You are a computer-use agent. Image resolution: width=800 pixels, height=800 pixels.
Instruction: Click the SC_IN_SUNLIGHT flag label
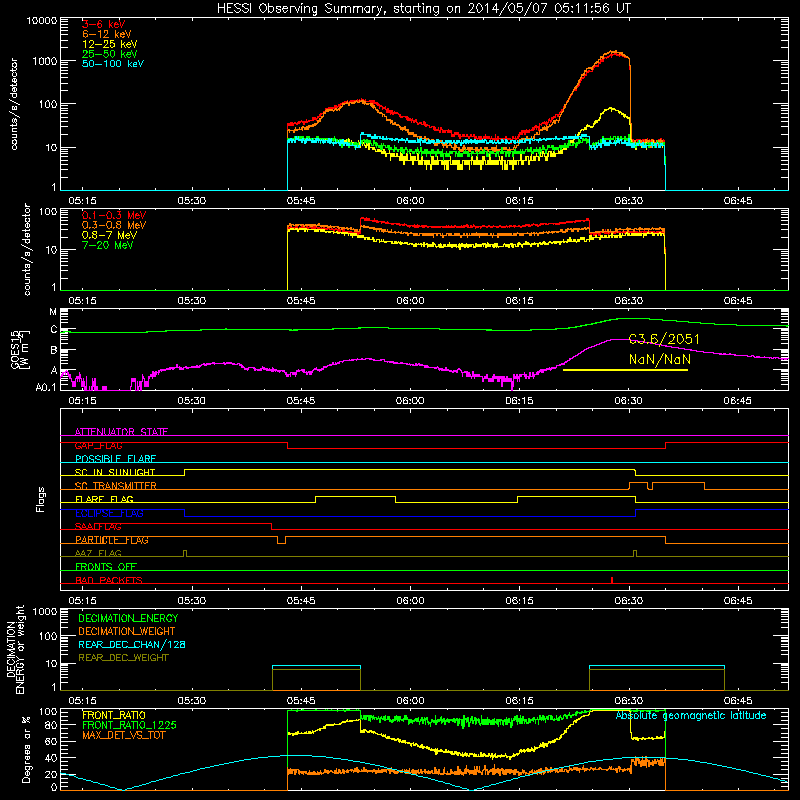[115, 472]
